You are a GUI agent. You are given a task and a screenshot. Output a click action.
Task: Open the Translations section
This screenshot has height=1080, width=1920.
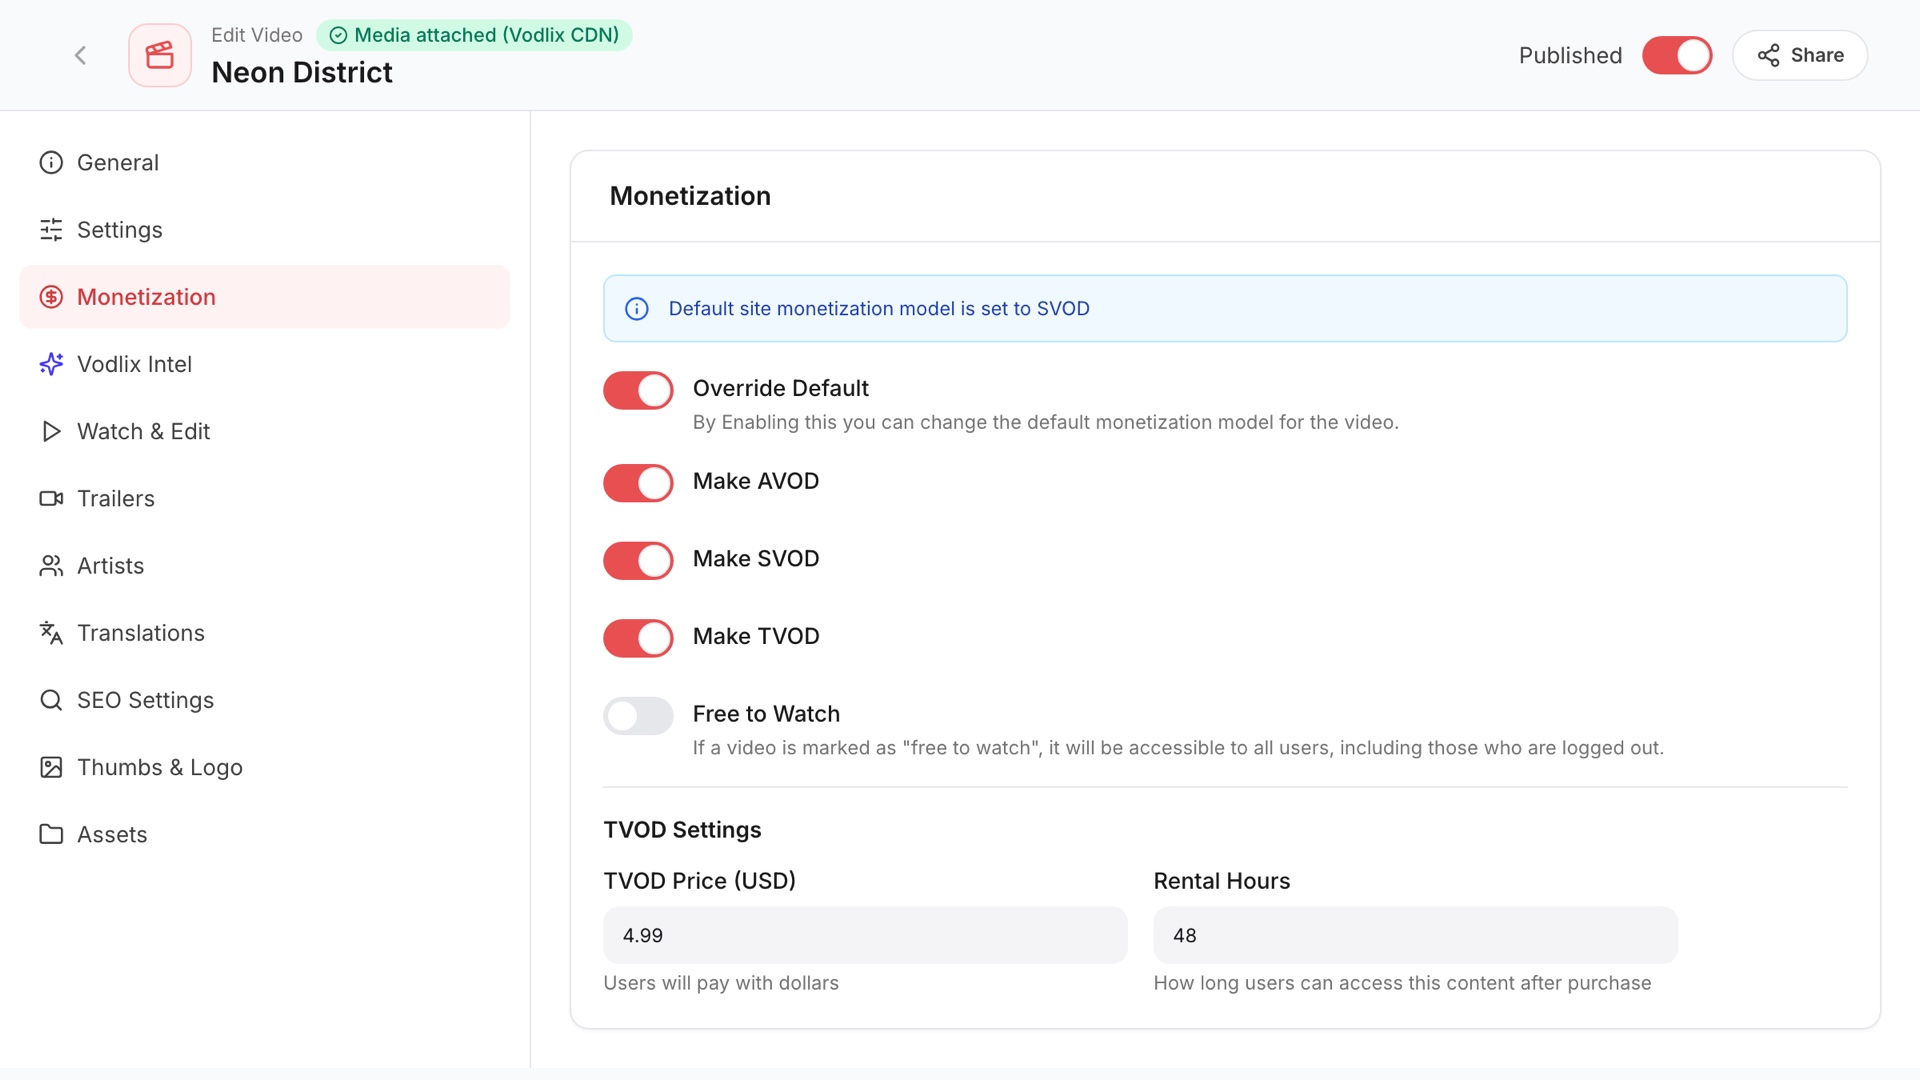(x=265, y=633)
